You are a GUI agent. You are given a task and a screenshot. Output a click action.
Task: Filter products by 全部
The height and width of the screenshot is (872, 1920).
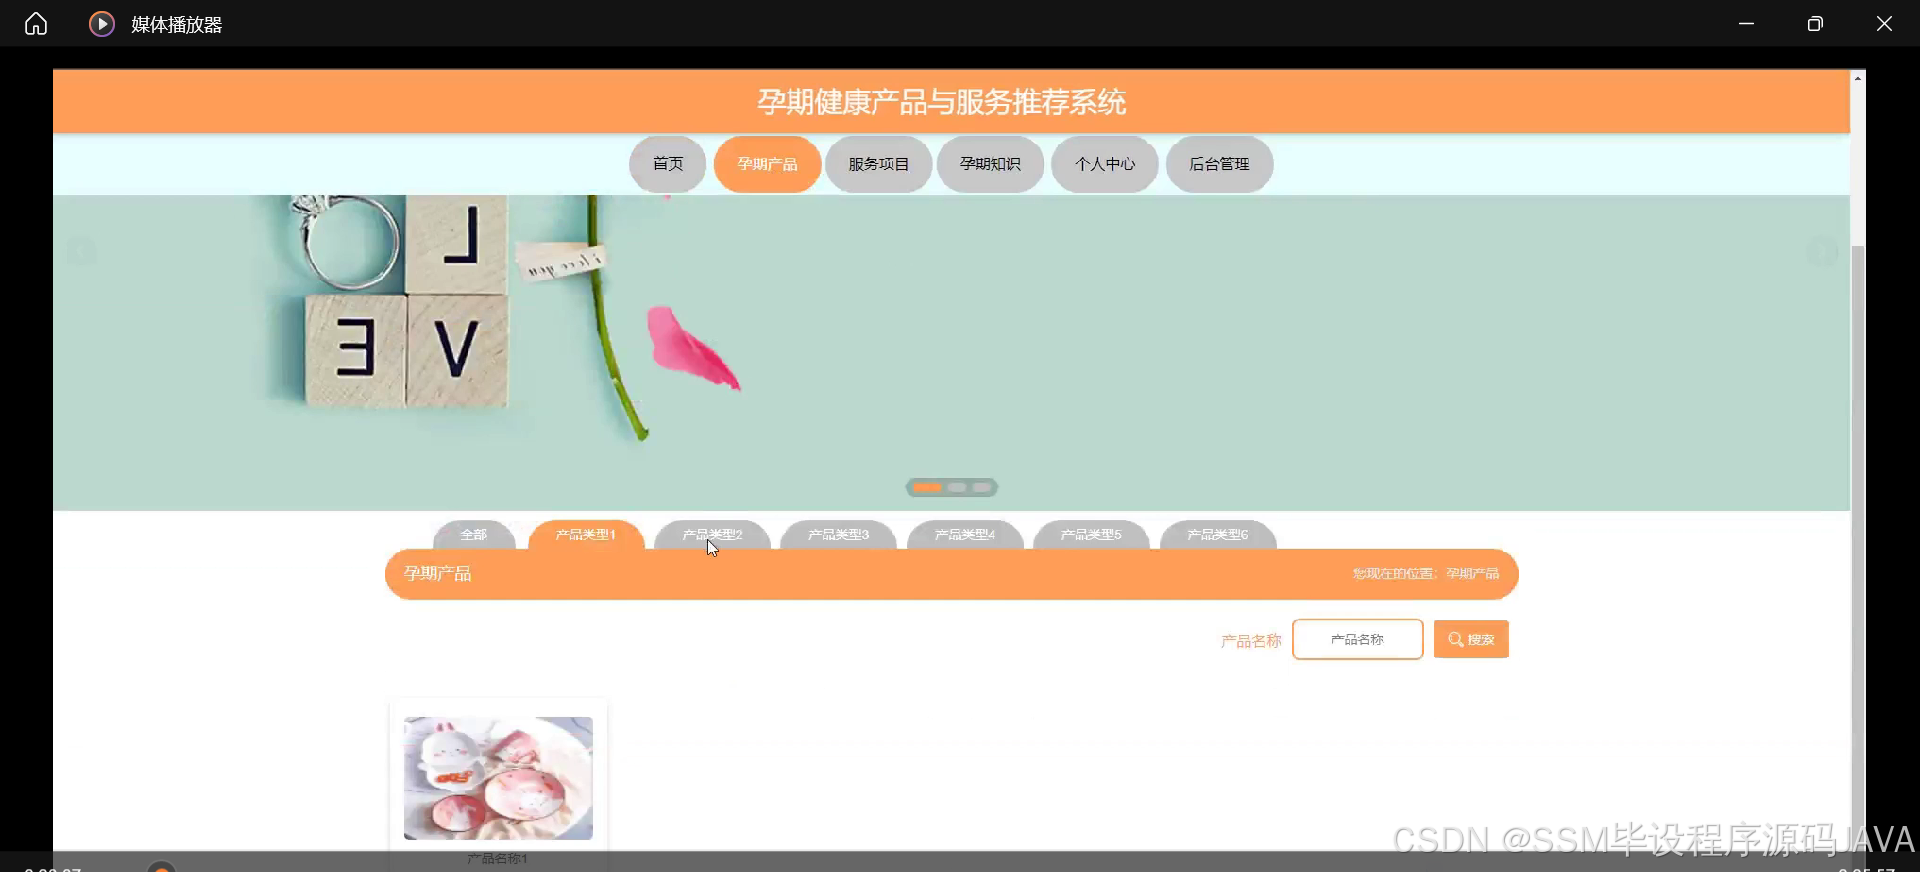[x=474, y=535]
